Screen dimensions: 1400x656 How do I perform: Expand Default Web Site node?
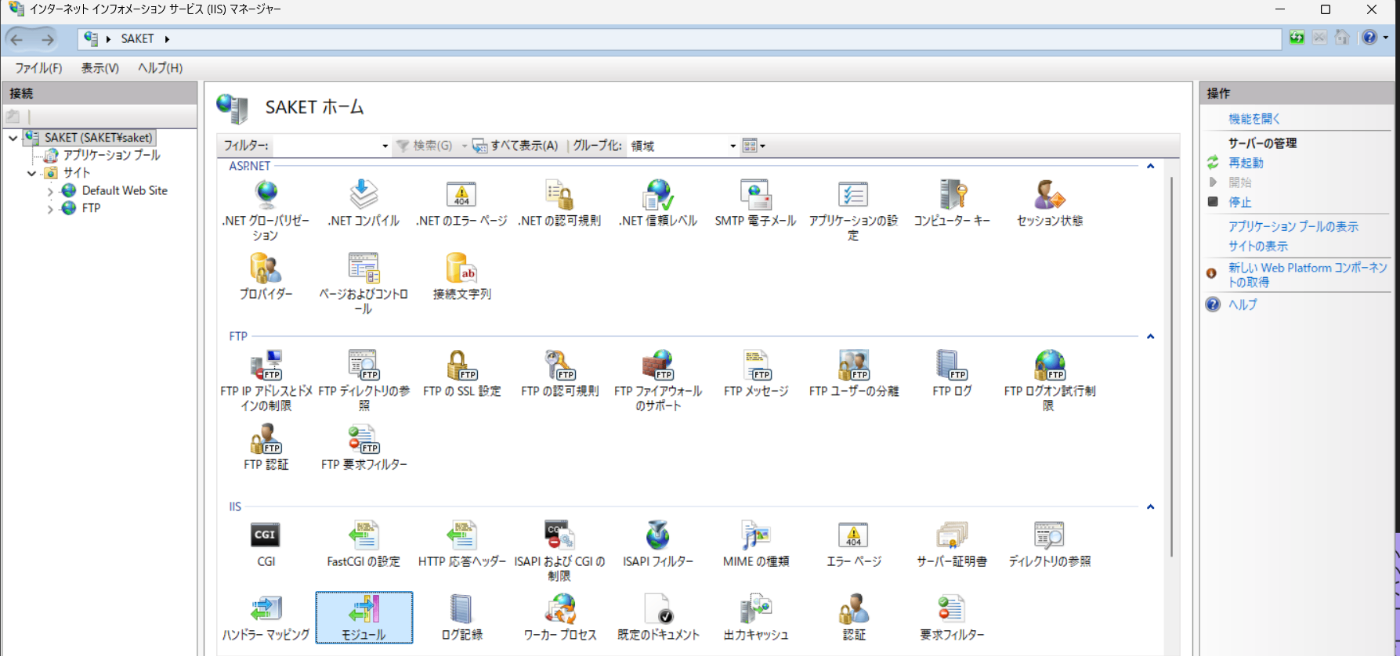click(50, 191)
